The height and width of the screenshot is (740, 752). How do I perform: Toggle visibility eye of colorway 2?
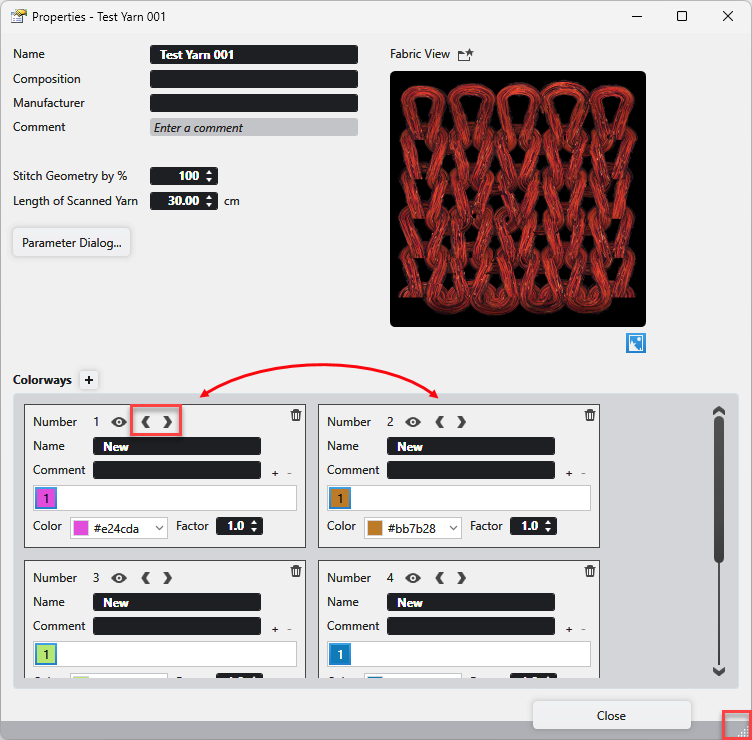coord(413,422)
